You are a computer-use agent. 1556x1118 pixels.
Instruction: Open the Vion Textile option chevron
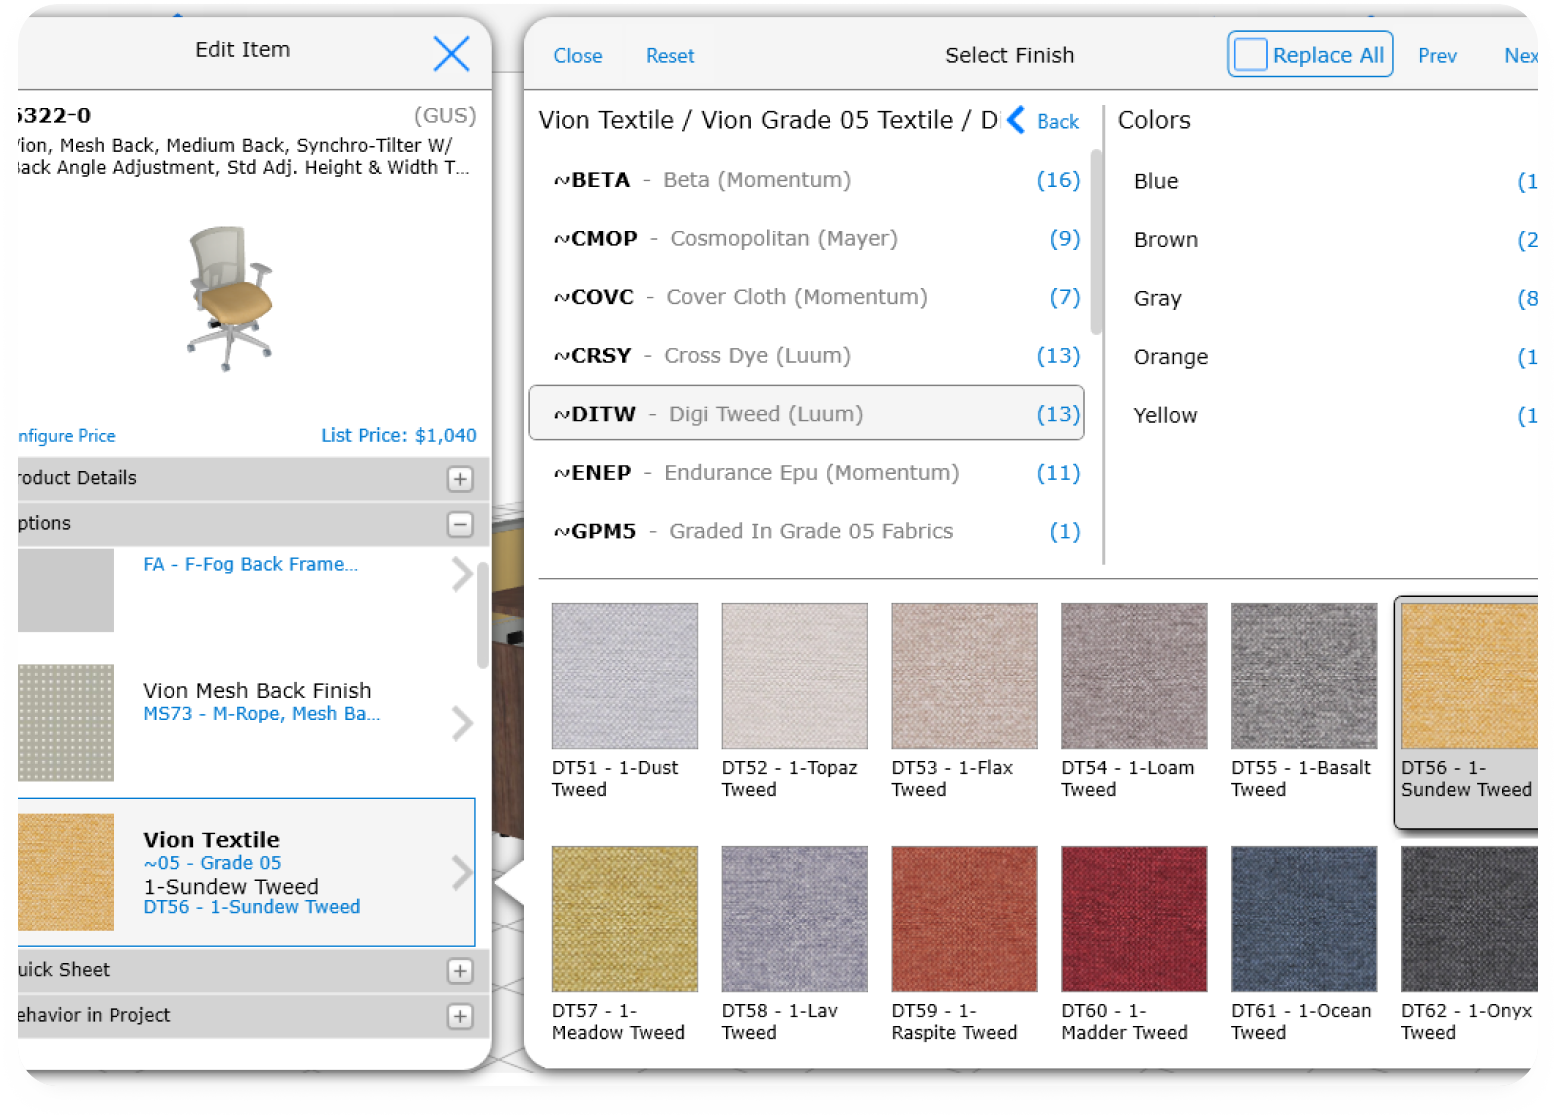click(x=461, y=873)
